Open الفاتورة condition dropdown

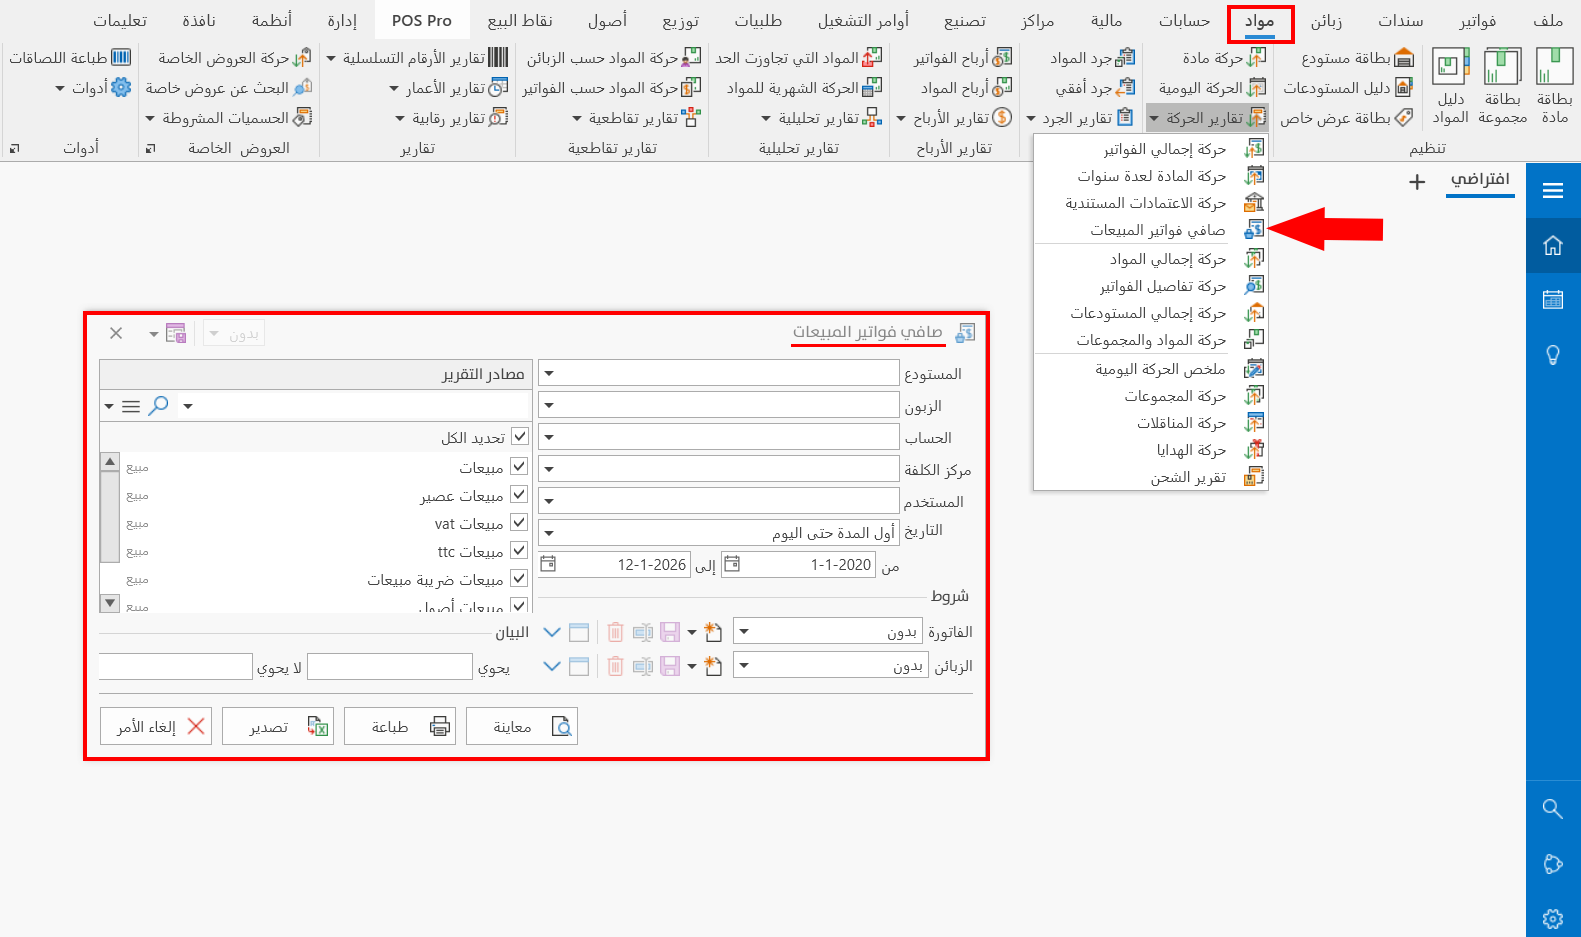[x=744, y=632]
